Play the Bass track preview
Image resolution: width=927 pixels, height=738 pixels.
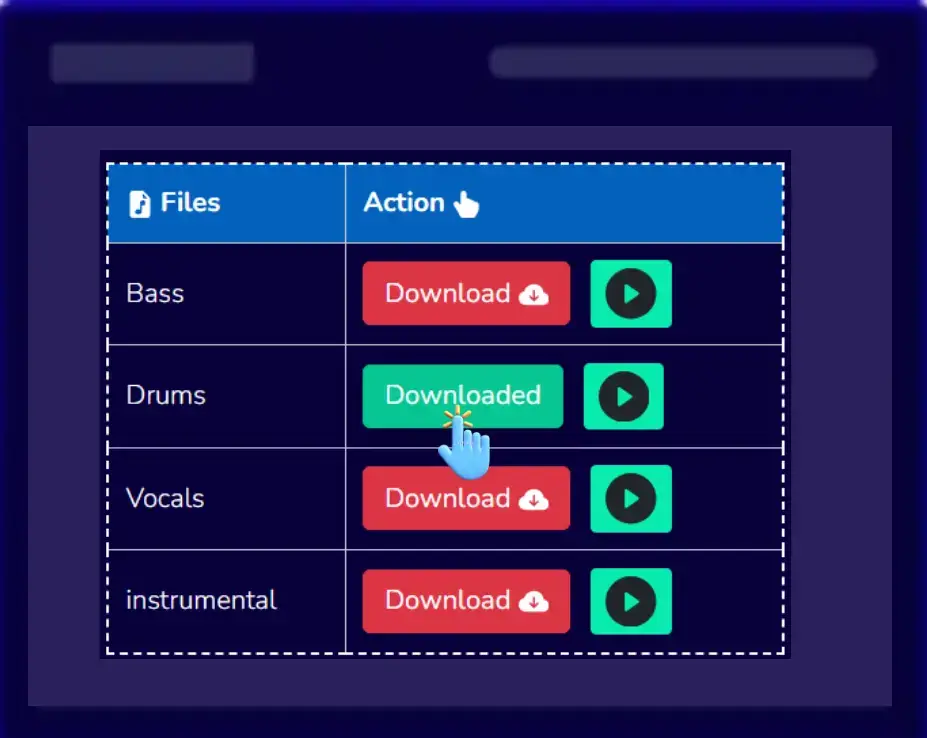tap(631, 294)
